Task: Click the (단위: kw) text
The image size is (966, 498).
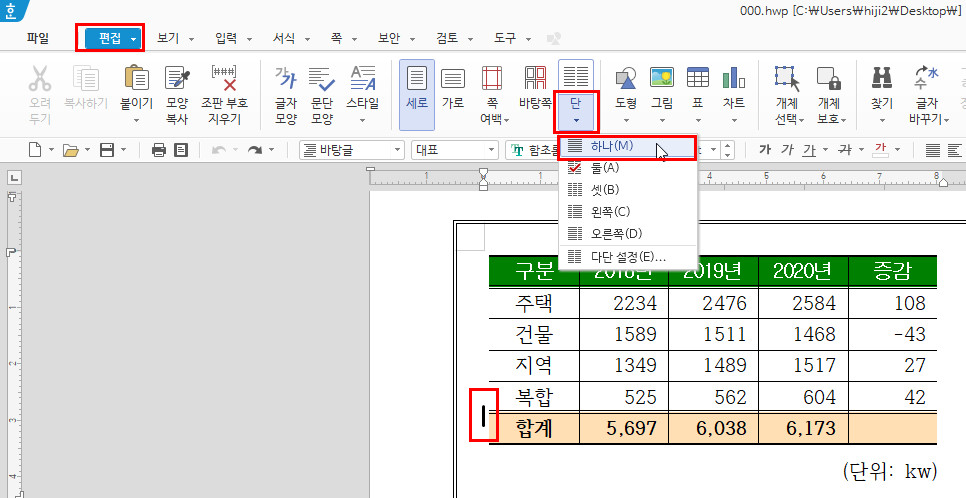Action: (x=890, y=471)
